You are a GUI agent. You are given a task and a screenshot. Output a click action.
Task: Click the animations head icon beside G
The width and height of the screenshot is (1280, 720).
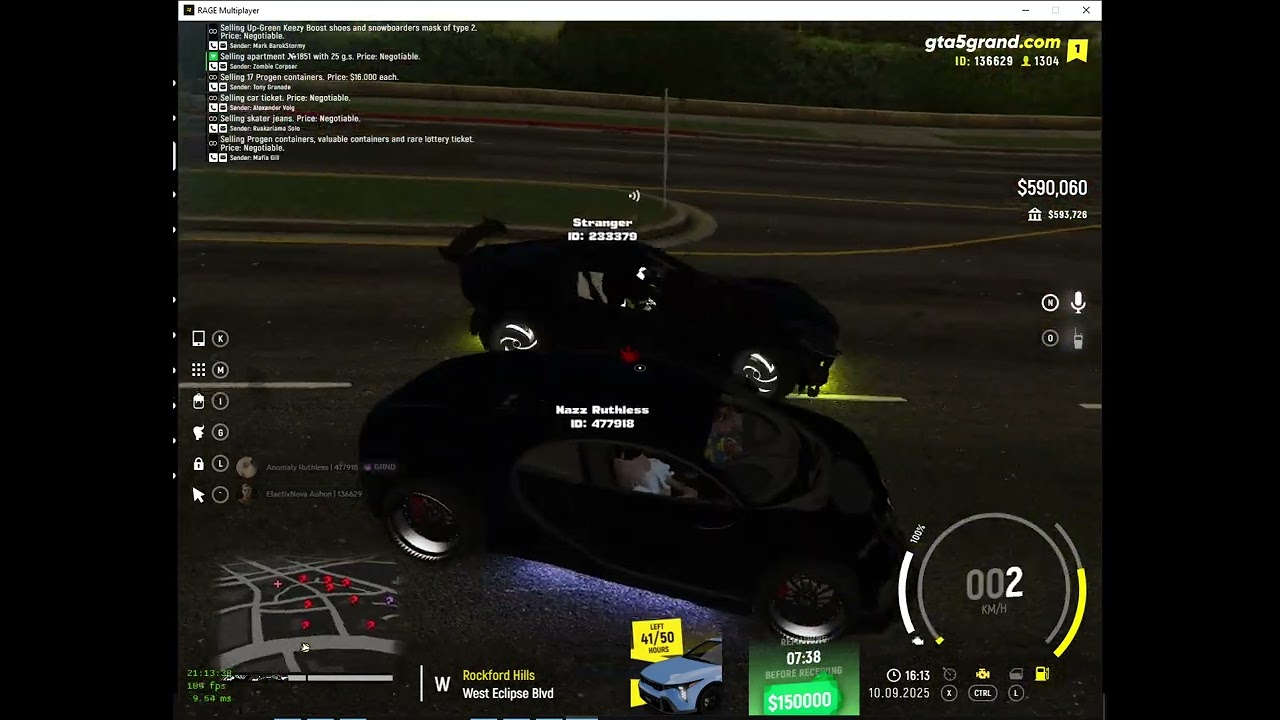[198, 432]
